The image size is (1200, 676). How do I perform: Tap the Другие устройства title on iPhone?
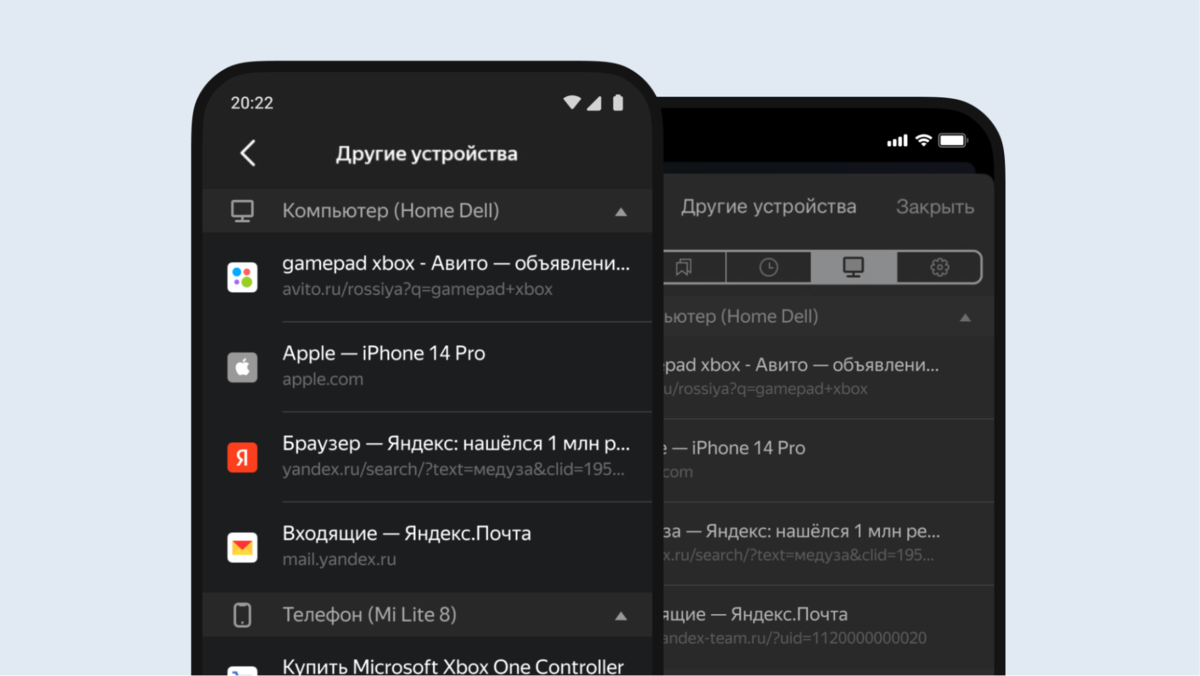pyautogui.click(x=769, y=207)
